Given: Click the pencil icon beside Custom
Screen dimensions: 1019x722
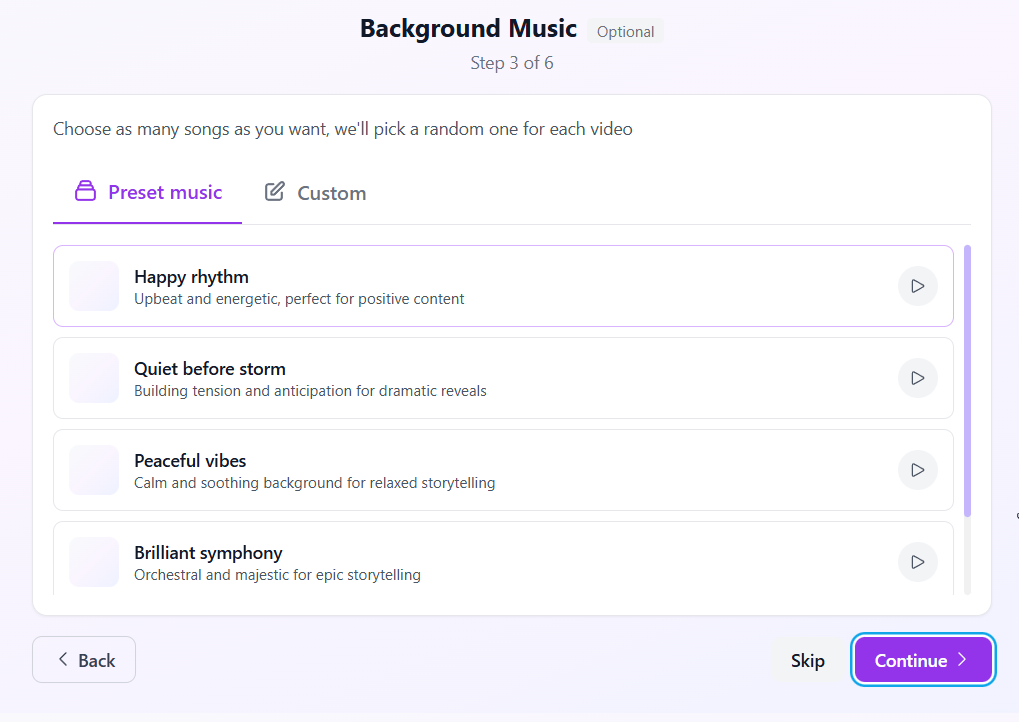Looking at the screenshot, I should tap(275, 191).
